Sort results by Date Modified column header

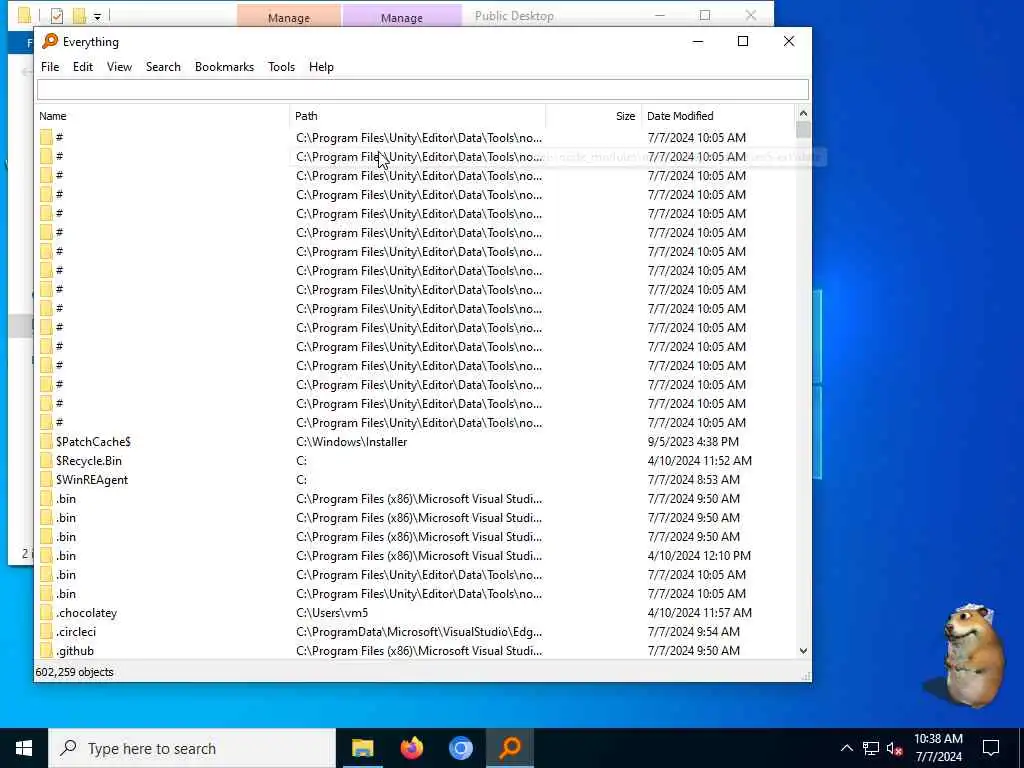tap(718, 116)
